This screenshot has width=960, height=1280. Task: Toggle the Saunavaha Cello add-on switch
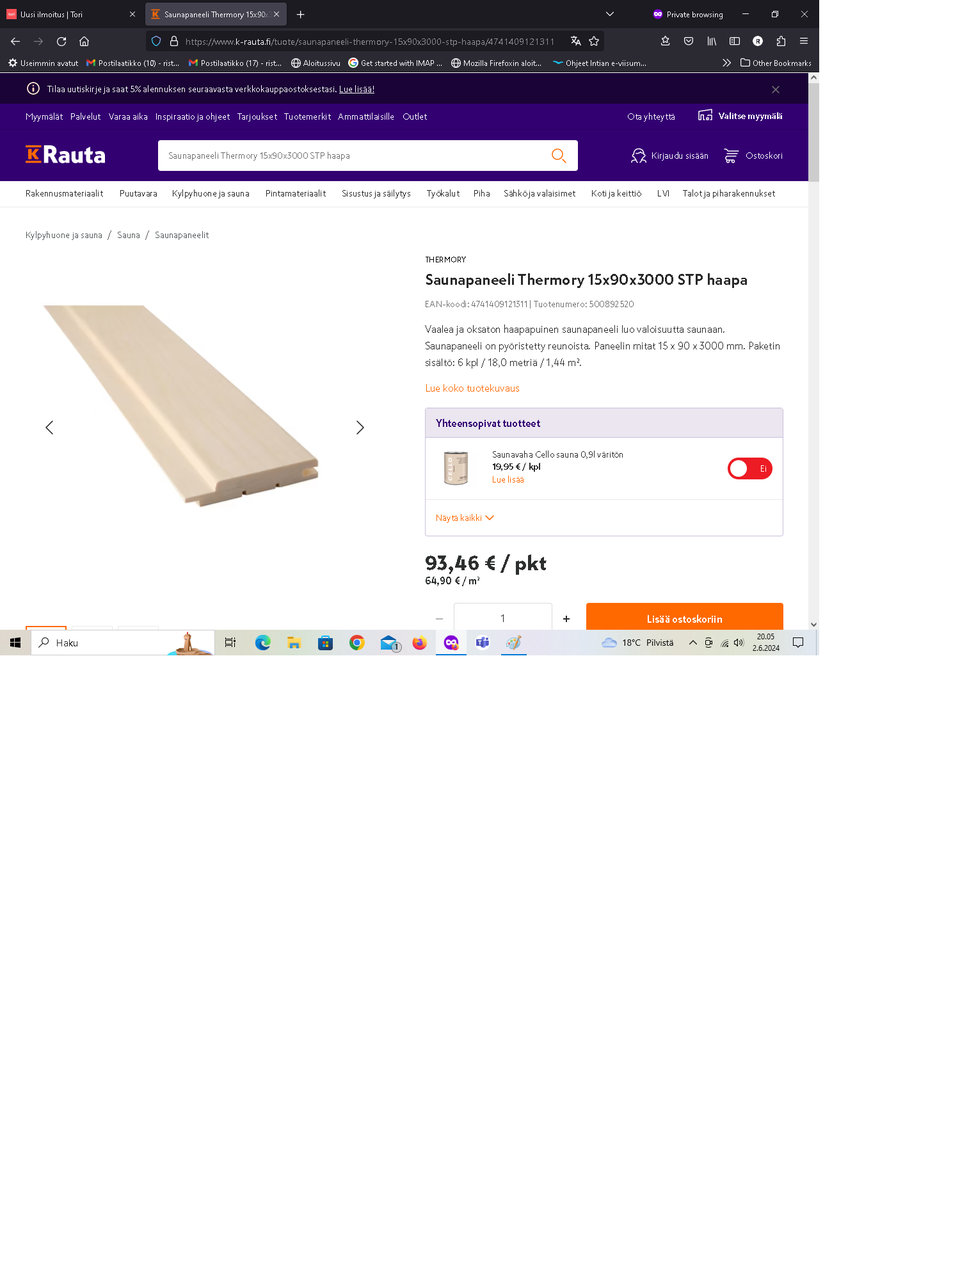click(750, 468)
